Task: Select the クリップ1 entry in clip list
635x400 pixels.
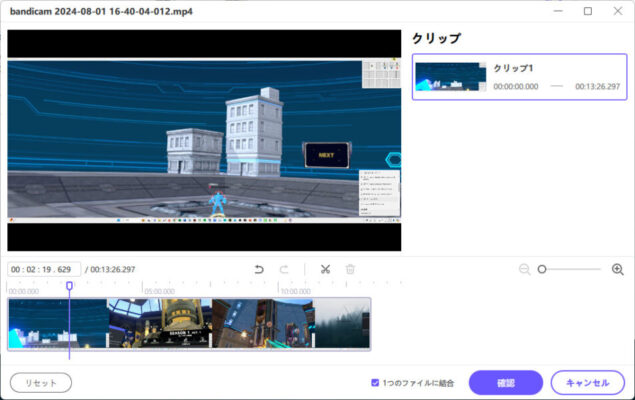Action: click(x=520, y=77)
